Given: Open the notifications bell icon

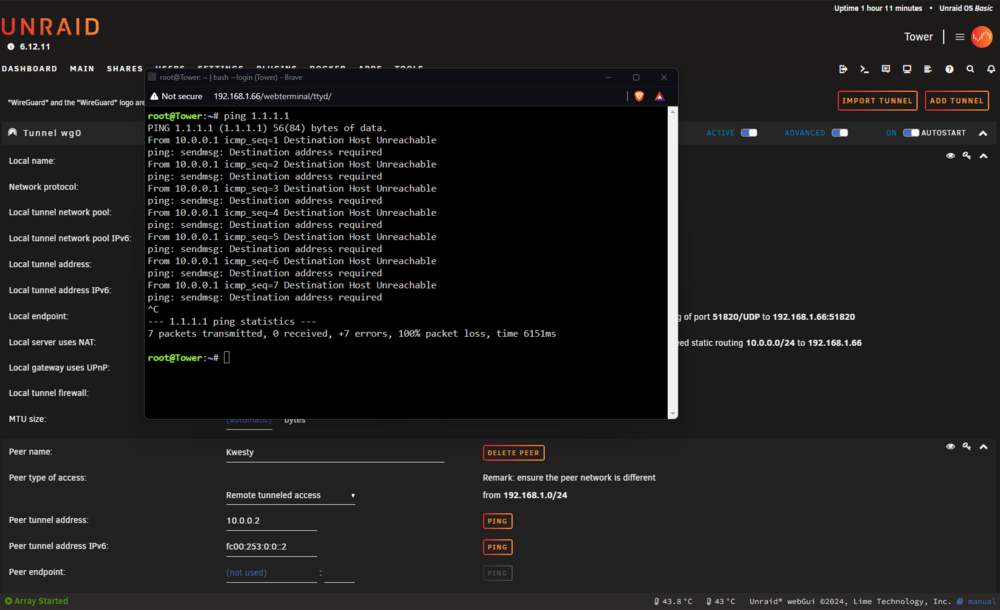Looking at the screenshot, I should tap(991, 69).
